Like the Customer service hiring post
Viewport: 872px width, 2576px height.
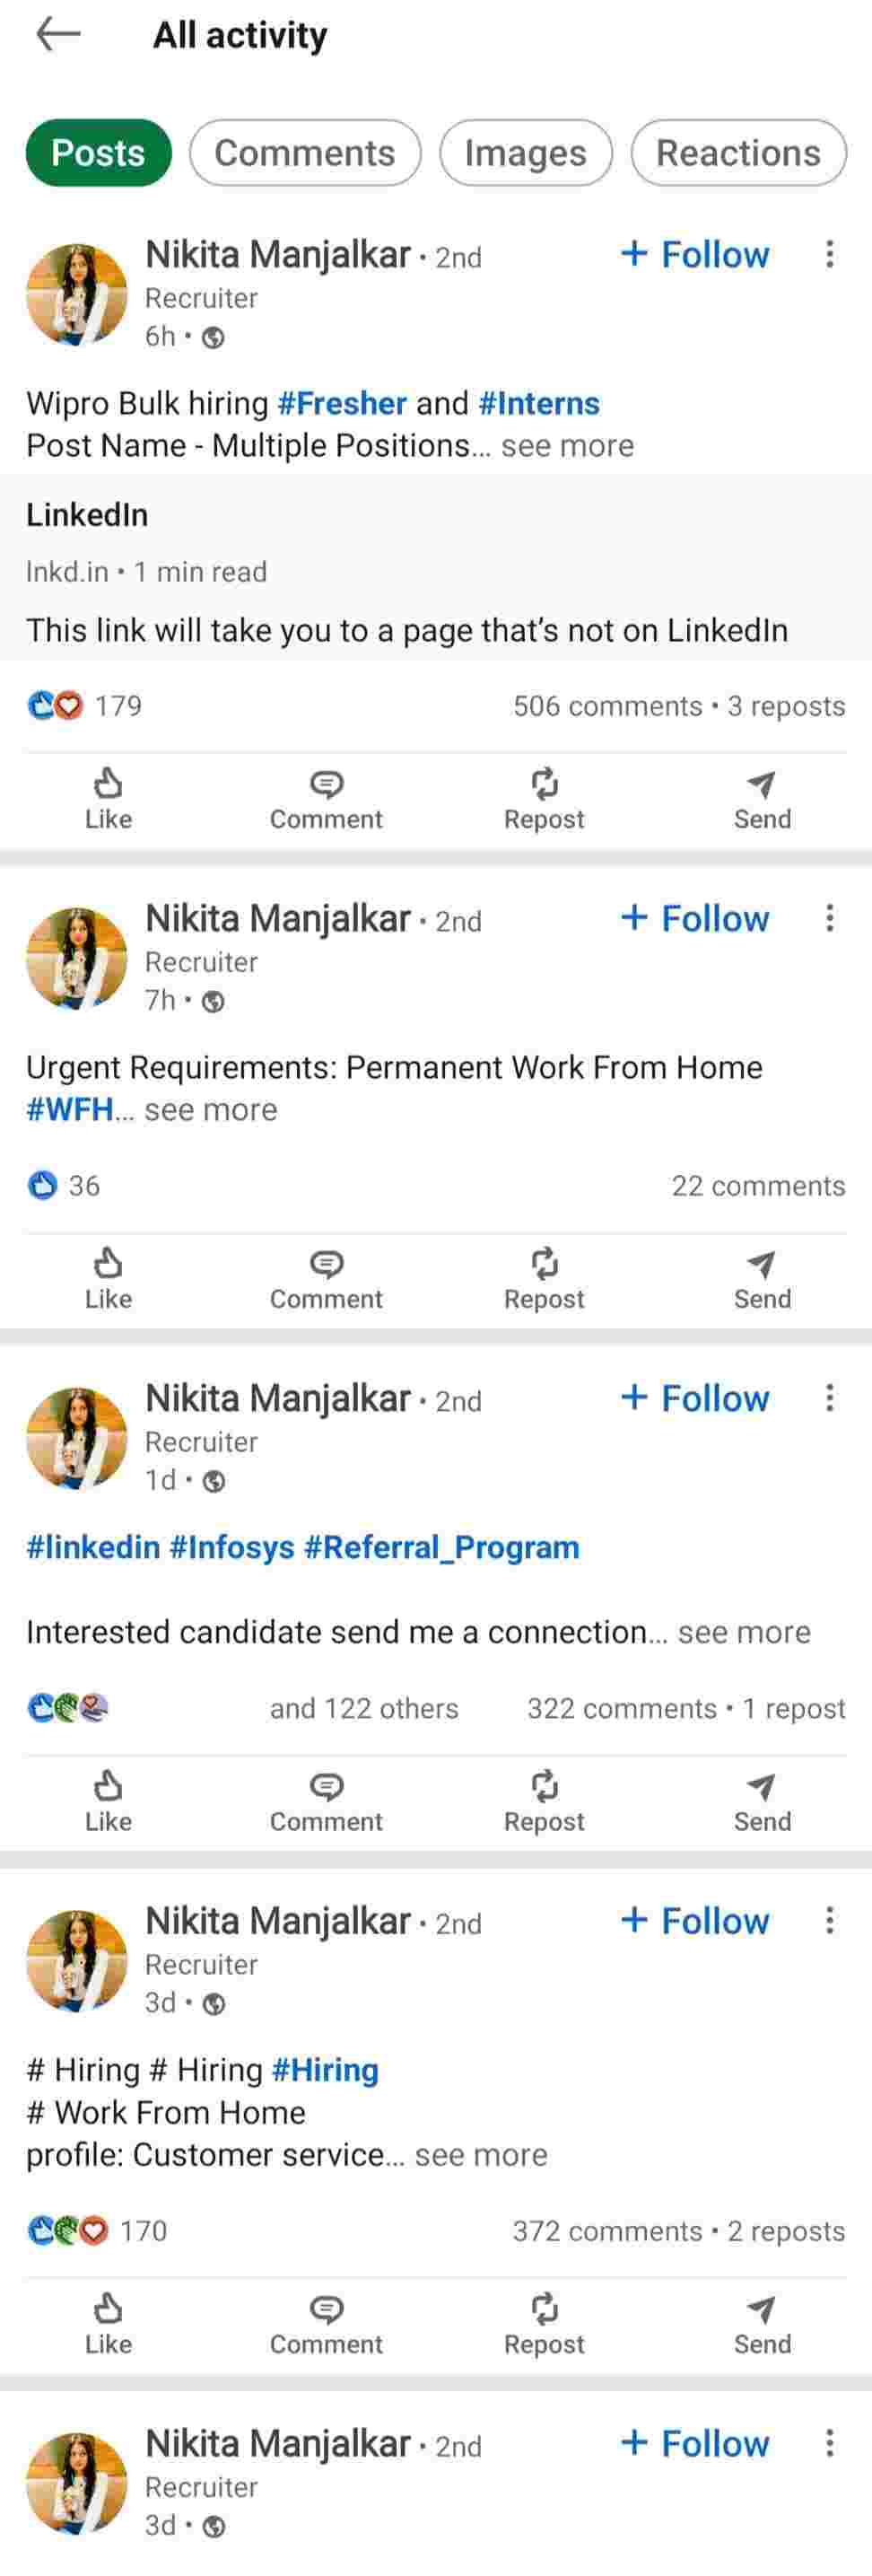point(108,2323)
